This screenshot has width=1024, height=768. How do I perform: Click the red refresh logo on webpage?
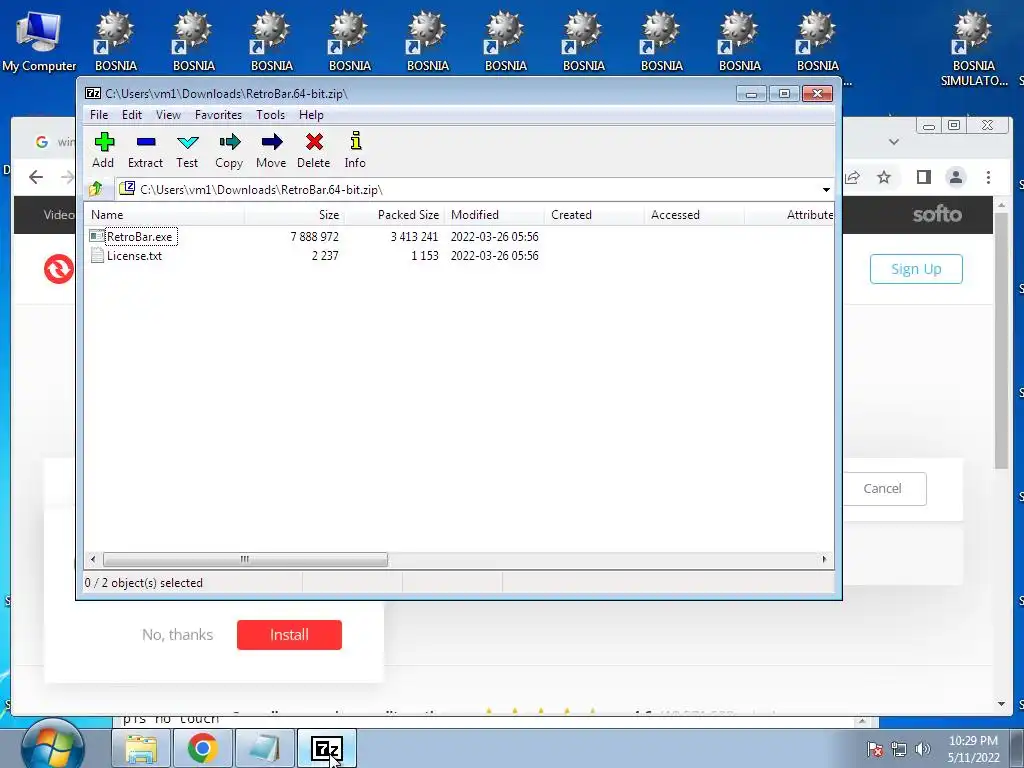pos(59,269)
